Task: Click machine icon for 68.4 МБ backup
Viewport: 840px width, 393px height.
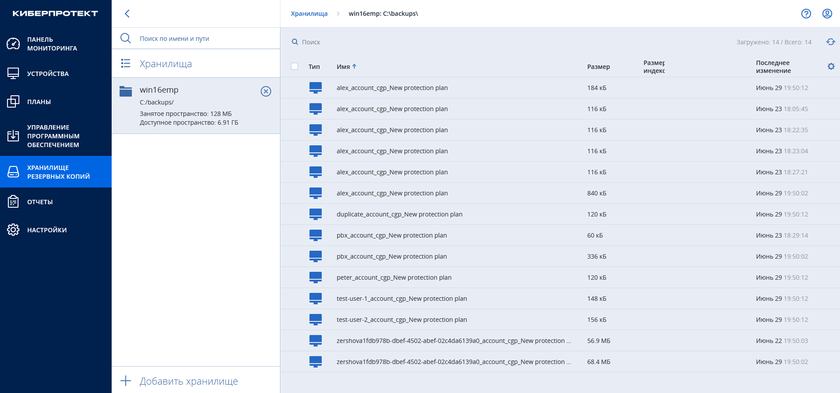Action: click(x=316, y=362)
